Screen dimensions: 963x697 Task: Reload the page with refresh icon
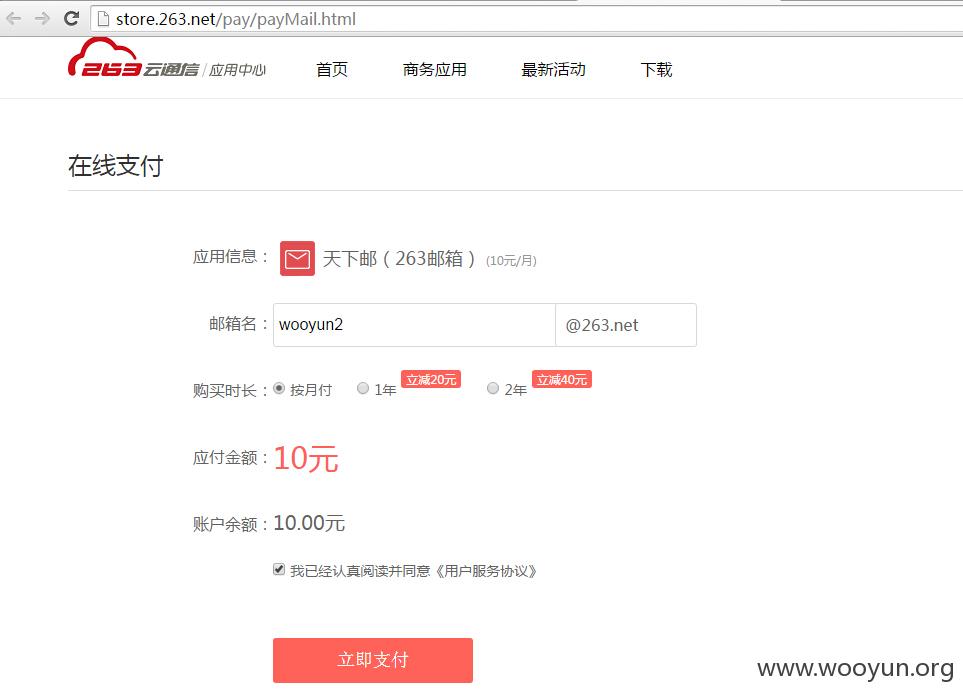tap(71, 18)
